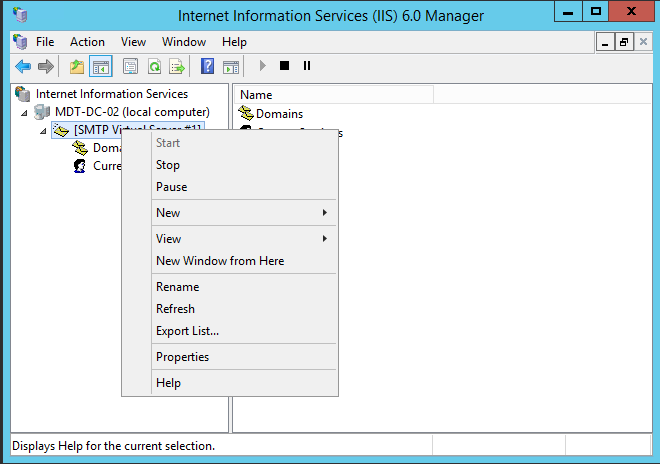Toggle the Show/Hide Console Tree icon
This screenshot has width=660, height=464.
[101, 66]
